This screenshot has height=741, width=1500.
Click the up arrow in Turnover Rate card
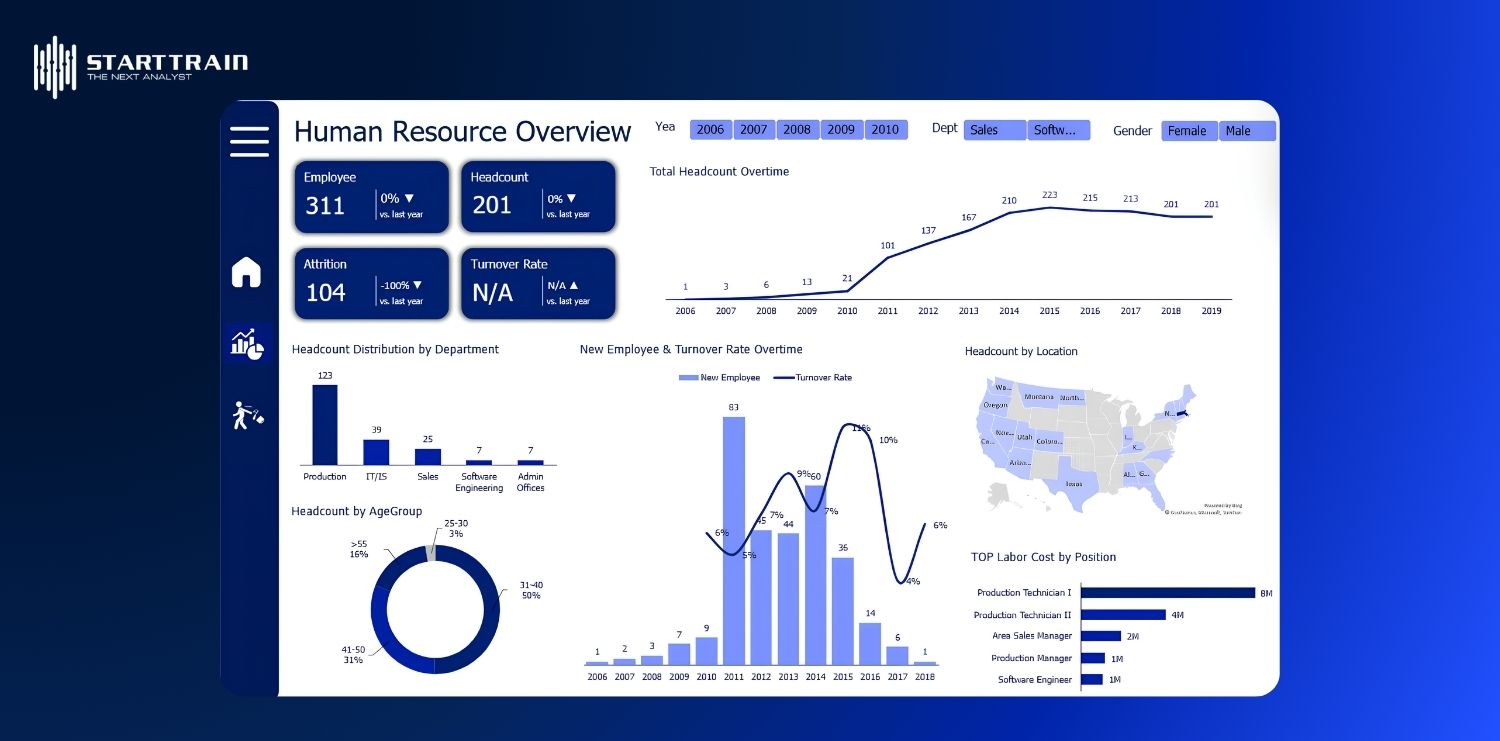pyautogui.click(x=574, y=285)
